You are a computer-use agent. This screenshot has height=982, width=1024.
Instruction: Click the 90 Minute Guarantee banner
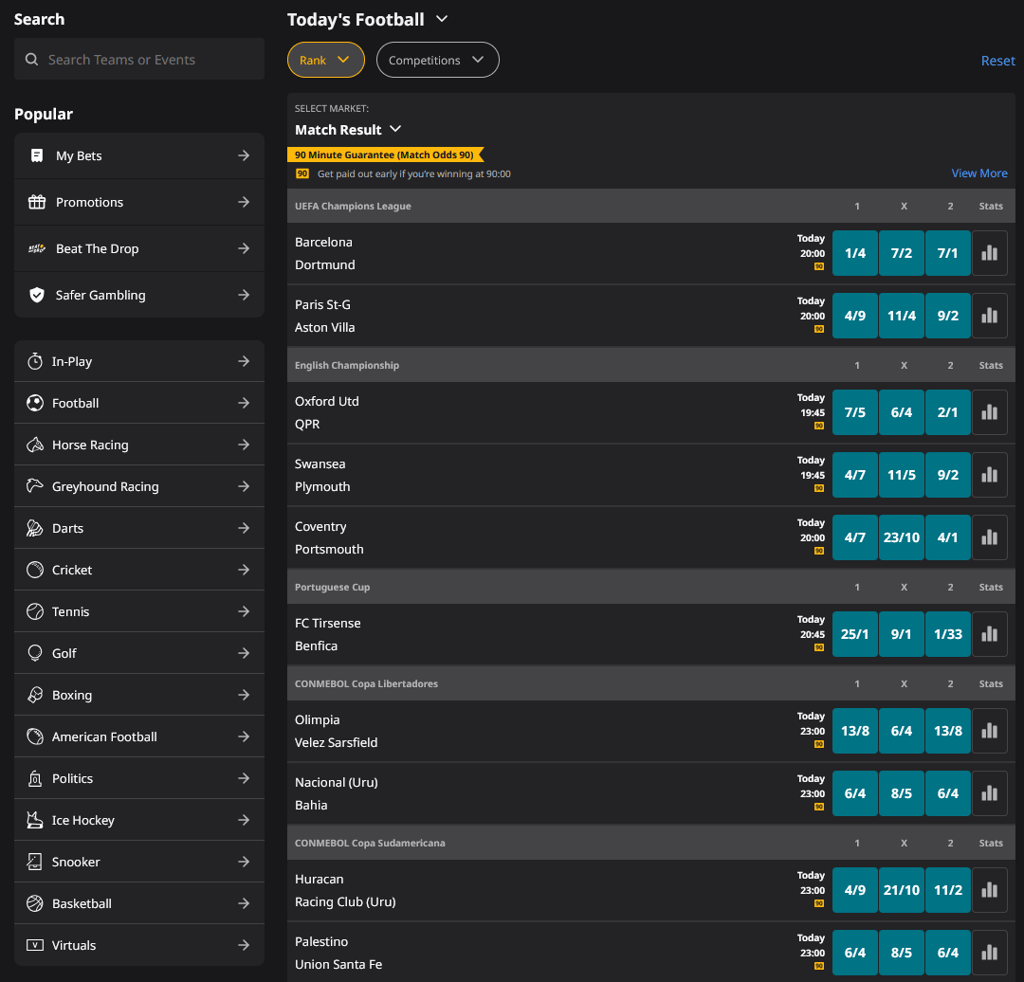click(x=385, y=155)
